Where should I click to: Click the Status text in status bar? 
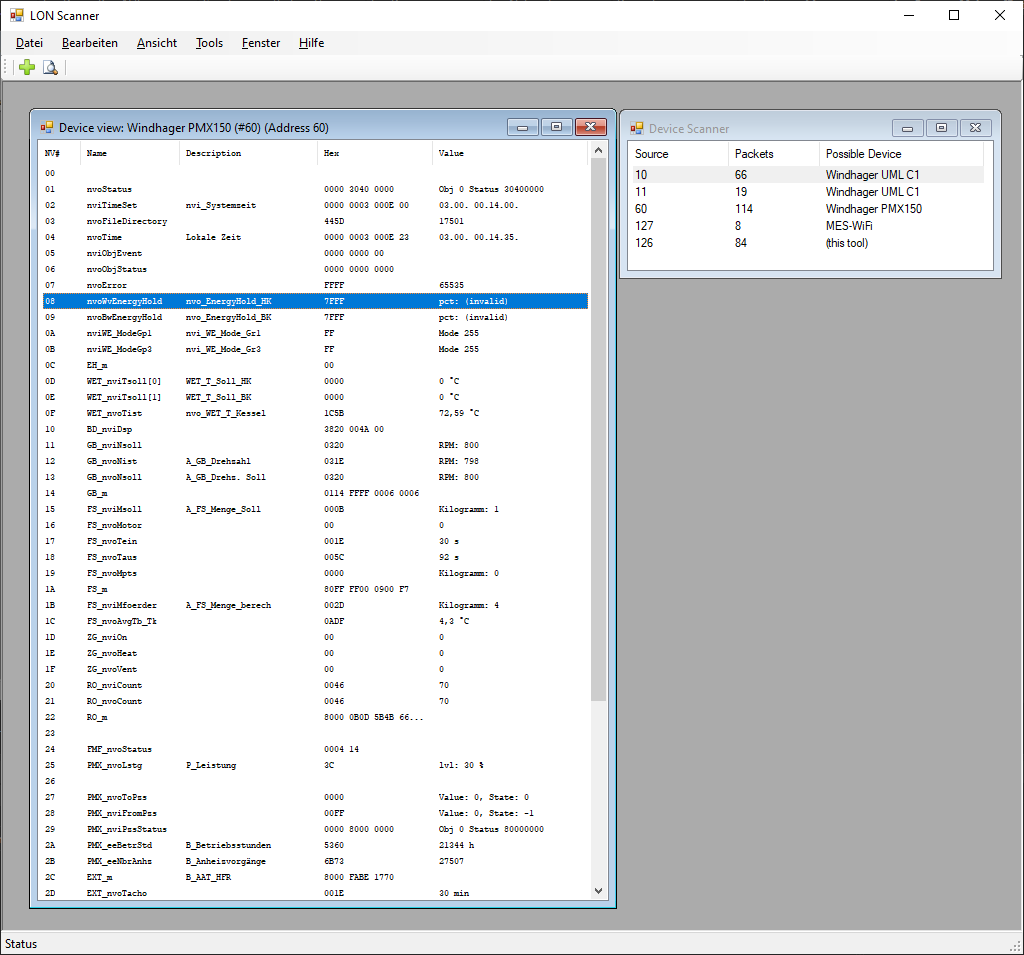21,944
